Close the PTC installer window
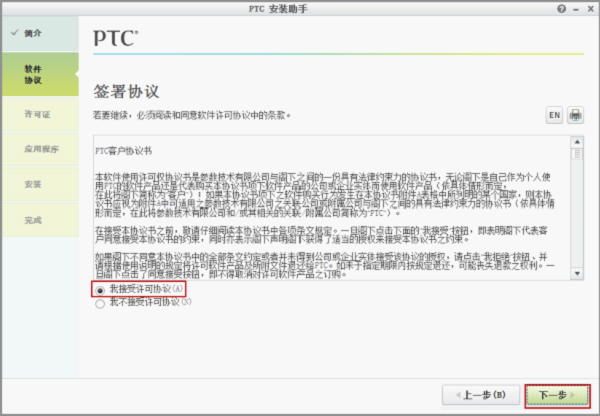This screenshot has width=600, height=416. pyautogui.click(x=590, y=8)
